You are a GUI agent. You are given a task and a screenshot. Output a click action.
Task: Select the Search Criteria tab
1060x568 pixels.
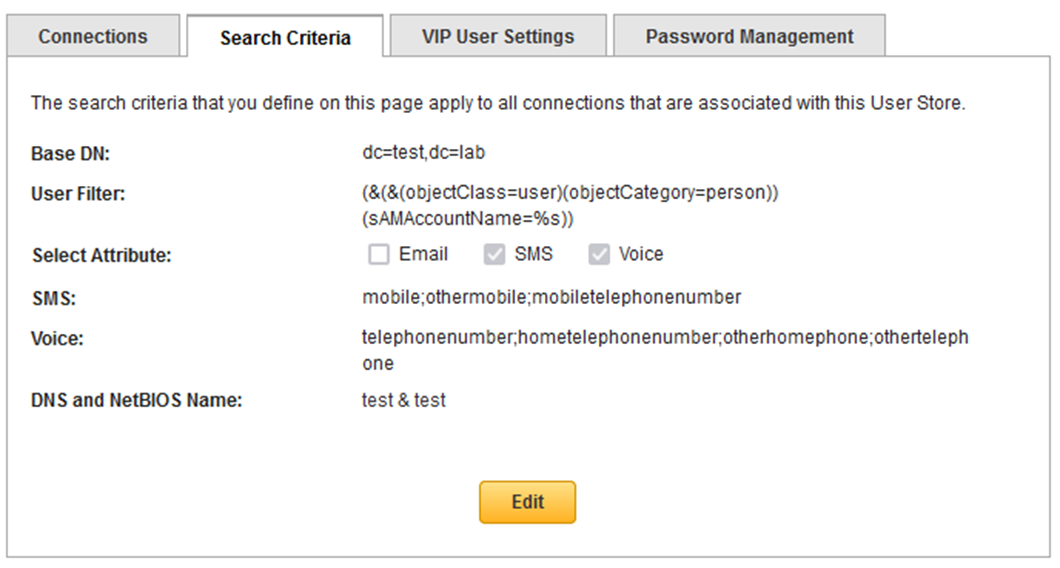click(285, 38)
